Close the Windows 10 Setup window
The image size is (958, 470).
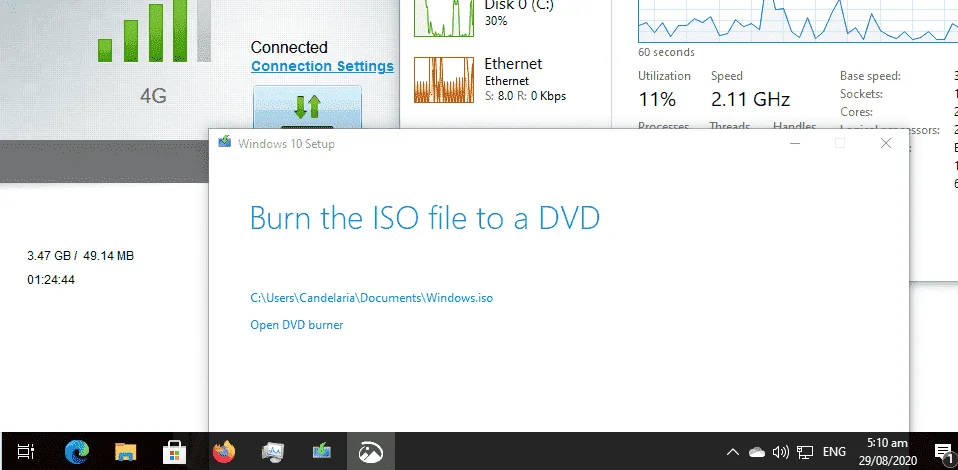[x=886, y=144]
